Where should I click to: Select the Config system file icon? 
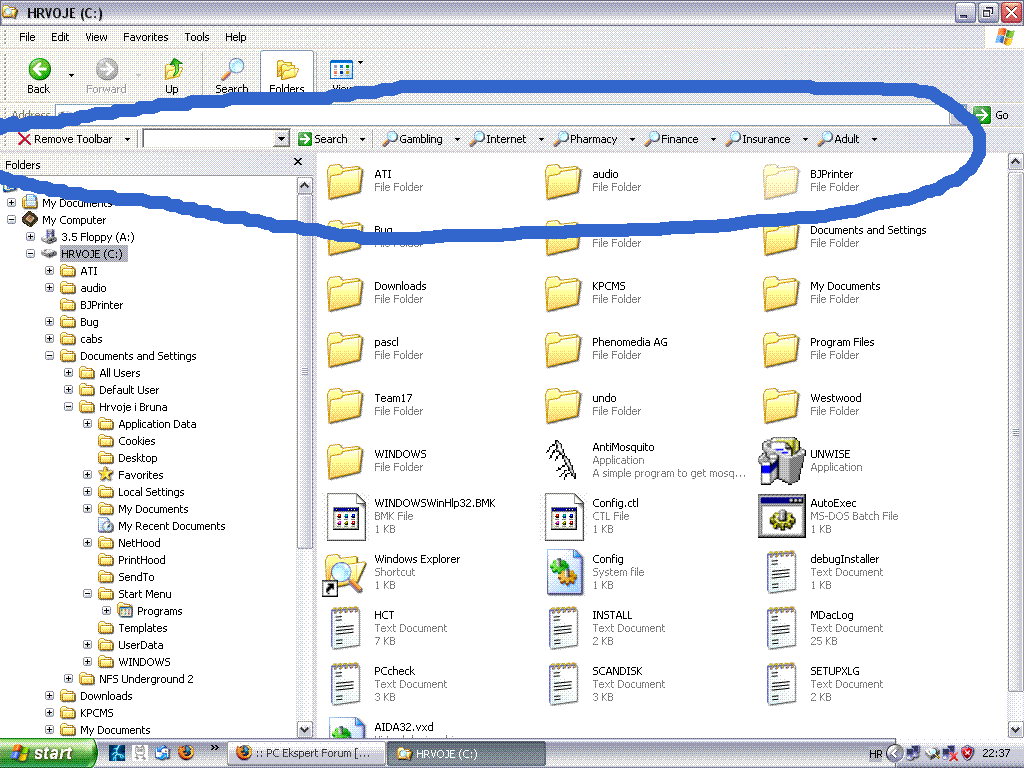(x=563, y=572)
